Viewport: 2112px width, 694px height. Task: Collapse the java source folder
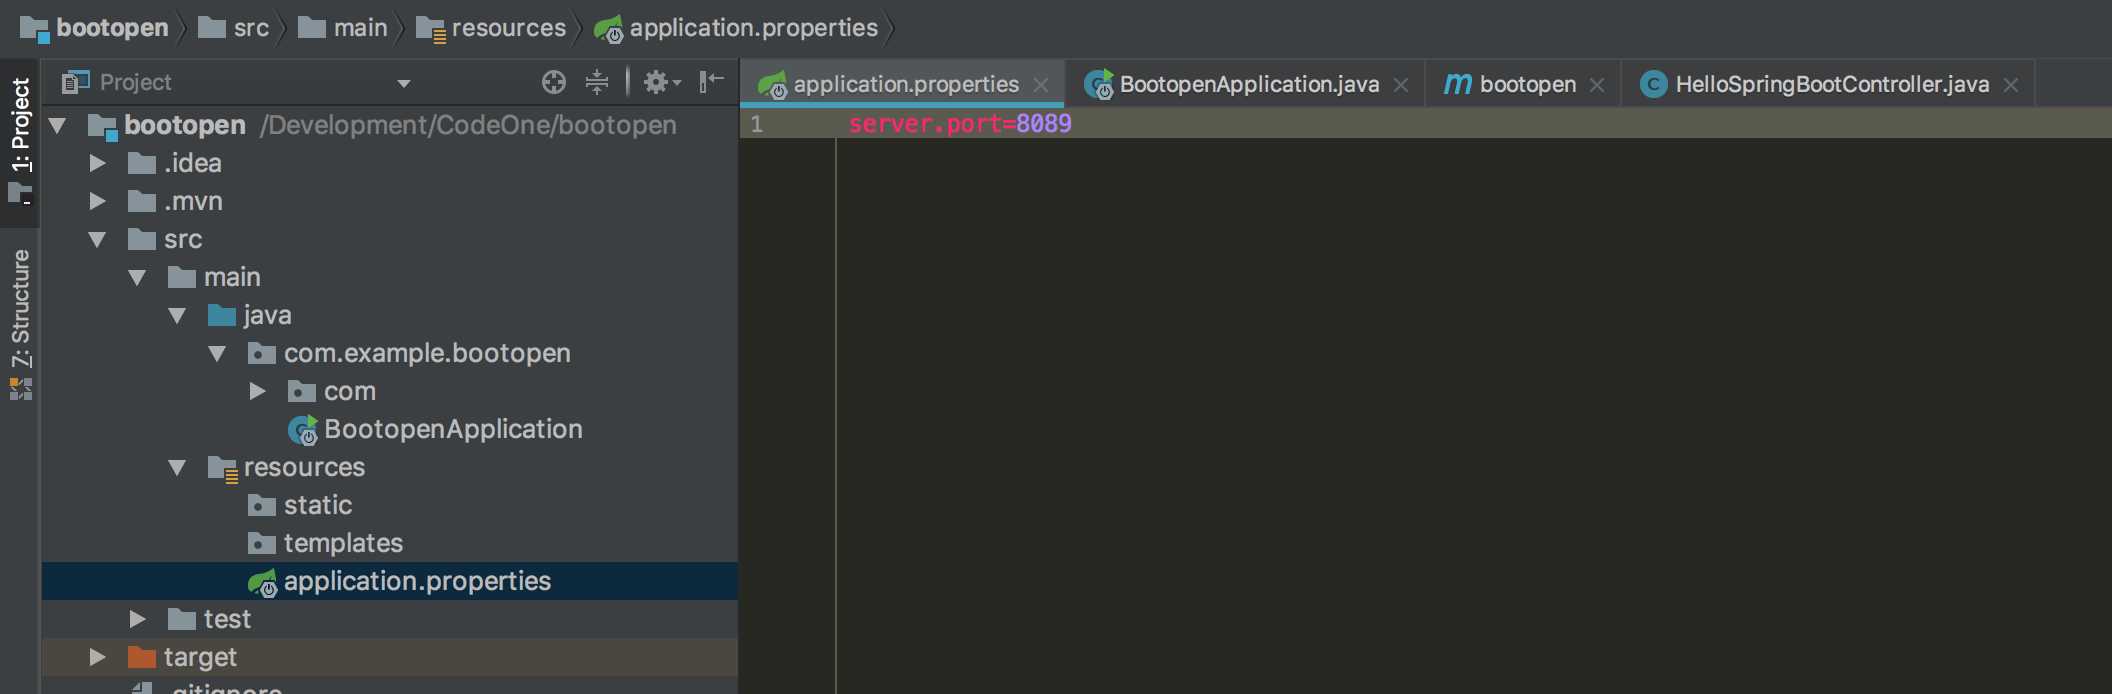tap(177, 315)
